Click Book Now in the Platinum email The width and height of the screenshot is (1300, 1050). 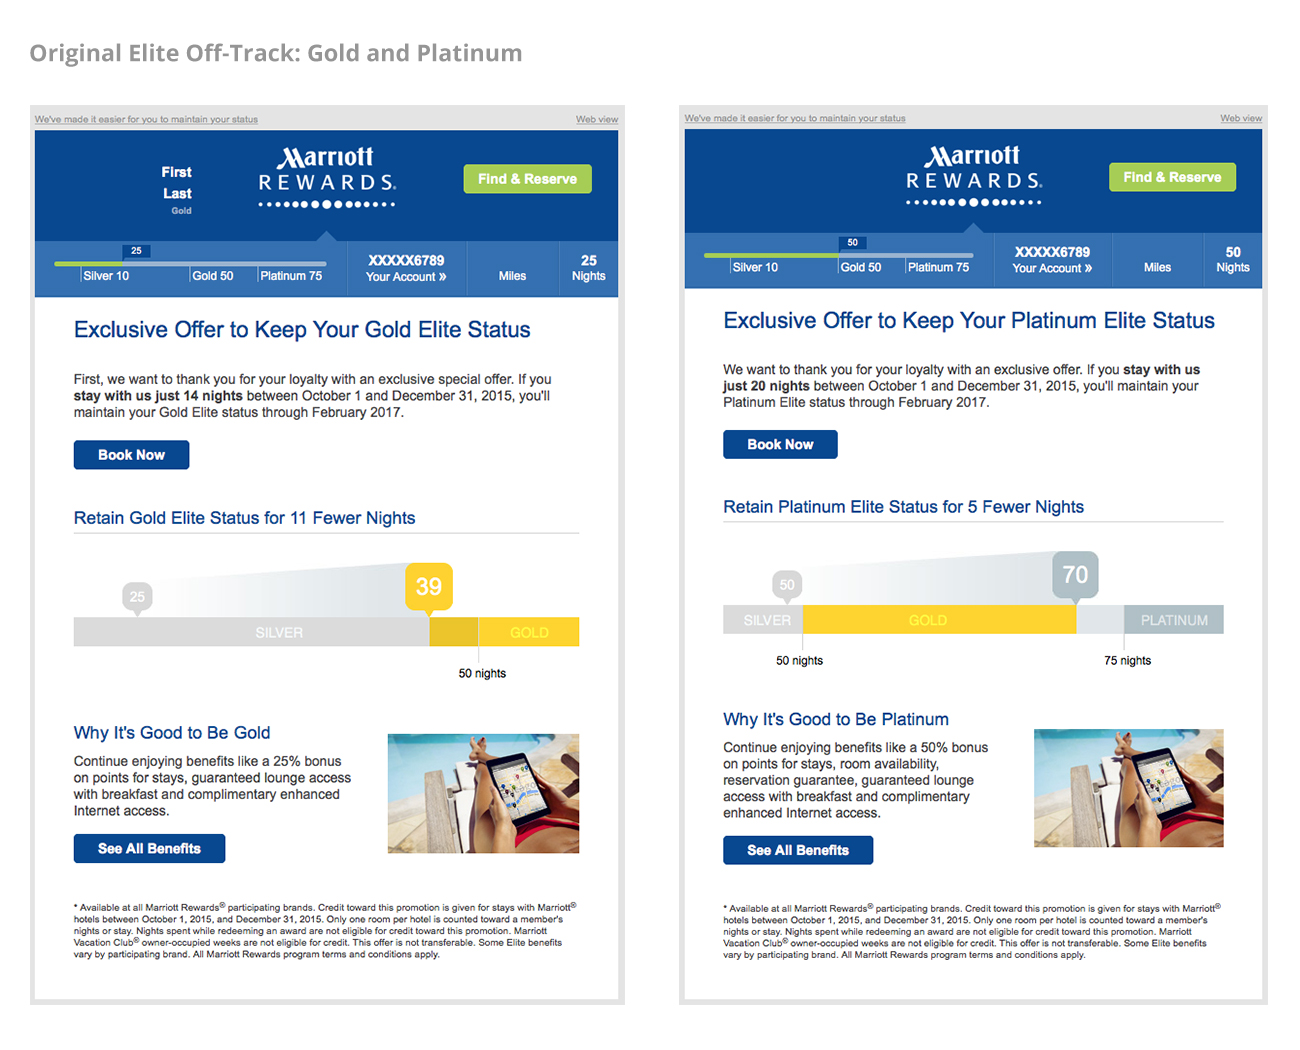780,445
